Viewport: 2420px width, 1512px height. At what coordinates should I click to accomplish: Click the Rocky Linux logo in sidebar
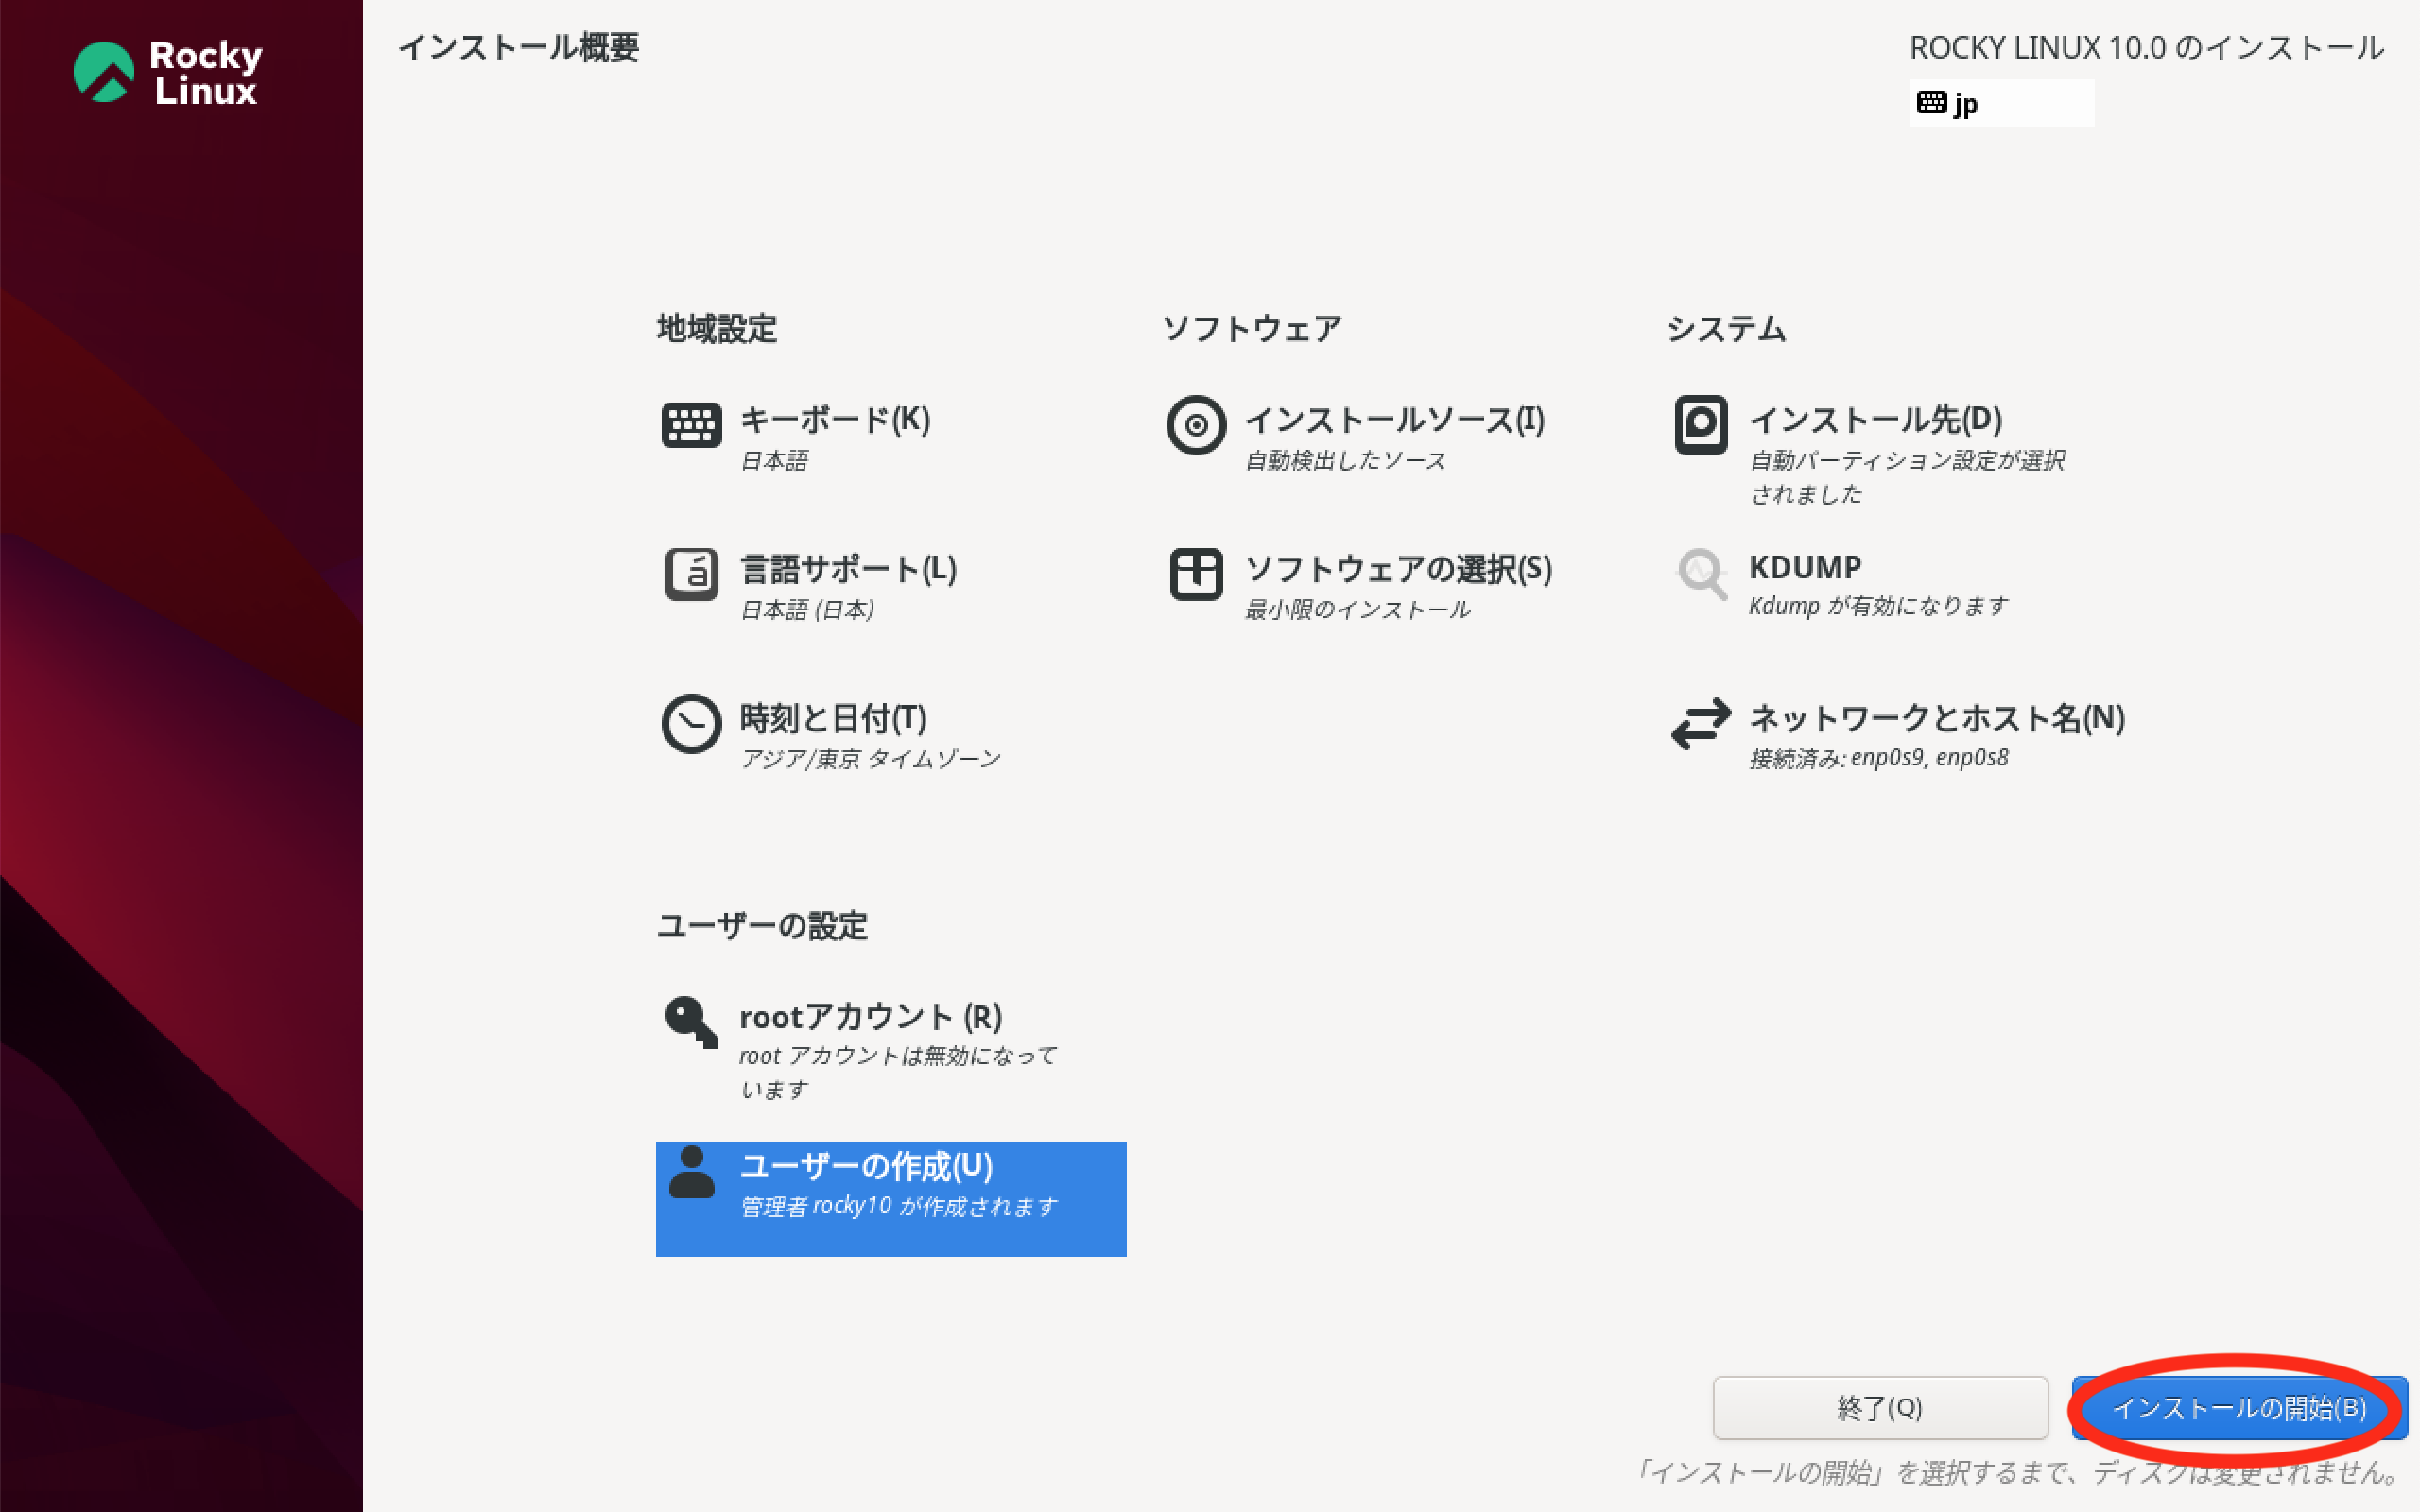pyautogui.click(x=168, y=72)
